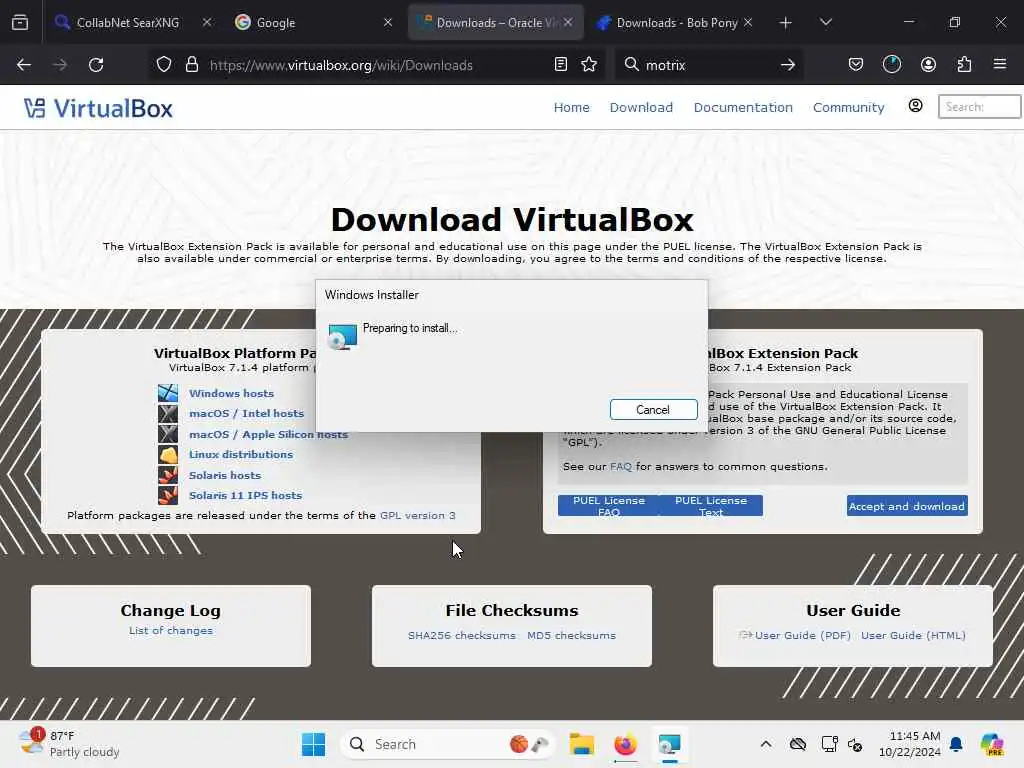
Task: Open the SHA256 checksums link
Action: pos(461,635)
